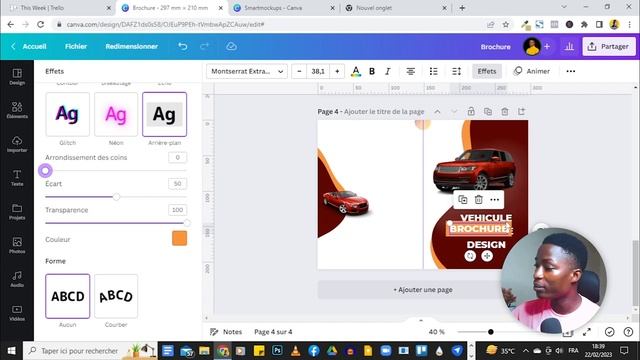Click the rotate handle below text
Screen dimensions: 640x360
point(470,256)
